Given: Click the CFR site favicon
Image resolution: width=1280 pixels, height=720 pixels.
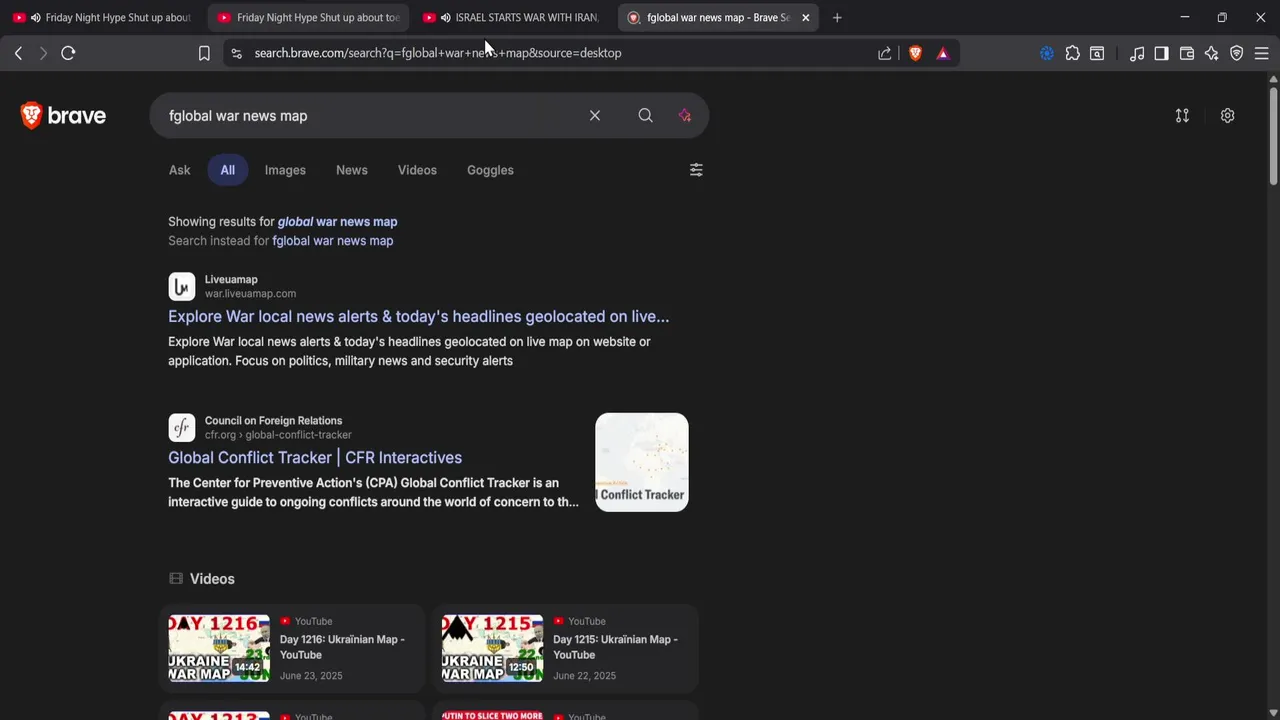Looking at the screenshot, I should (x=181, y=428).
